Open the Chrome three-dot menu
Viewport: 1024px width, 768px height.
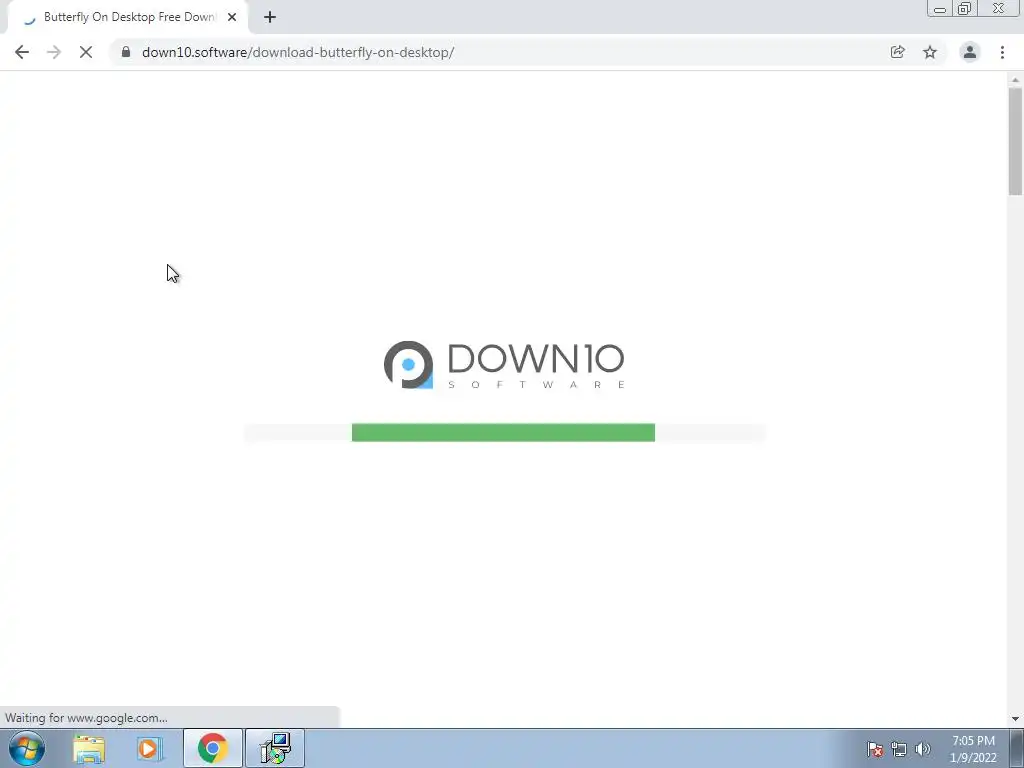pos(1002,52)
